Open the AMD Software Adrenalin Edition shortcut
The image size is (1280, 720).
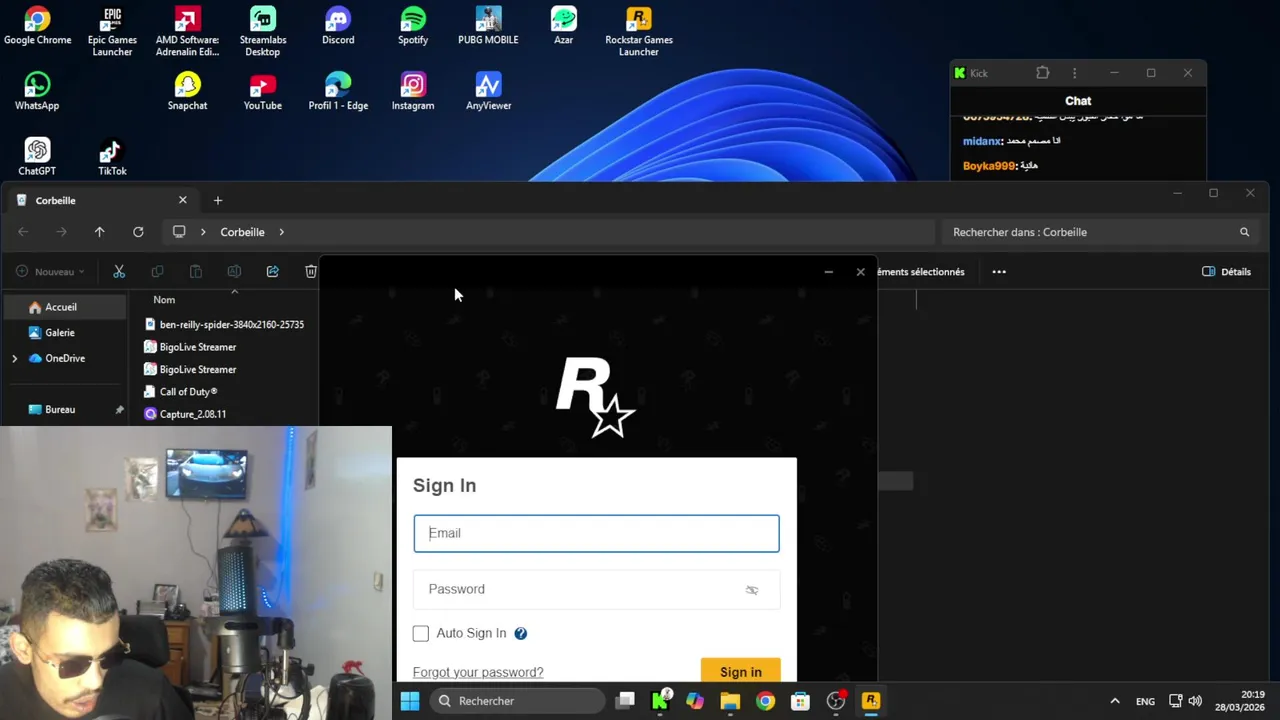(187, 32)
